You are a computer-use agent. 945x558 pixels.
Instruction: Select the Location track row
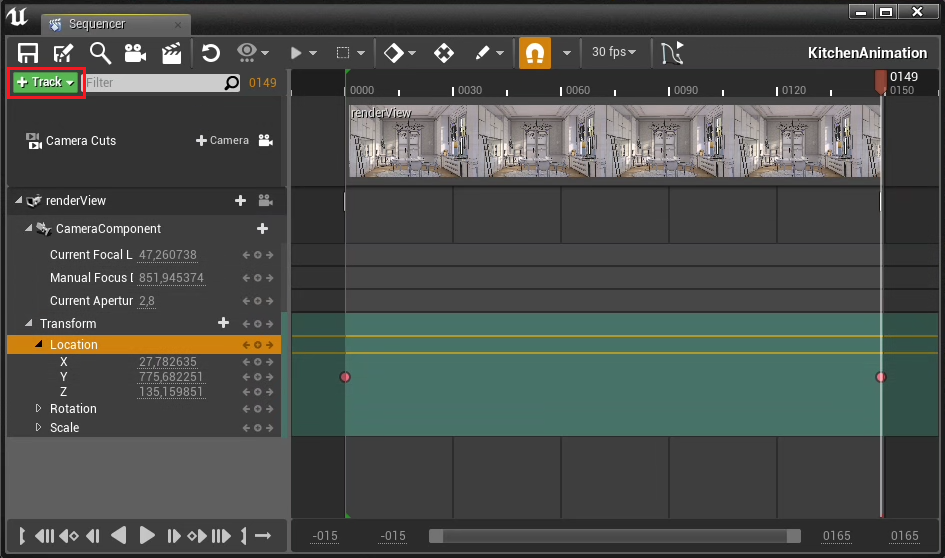tap(74, 345)
